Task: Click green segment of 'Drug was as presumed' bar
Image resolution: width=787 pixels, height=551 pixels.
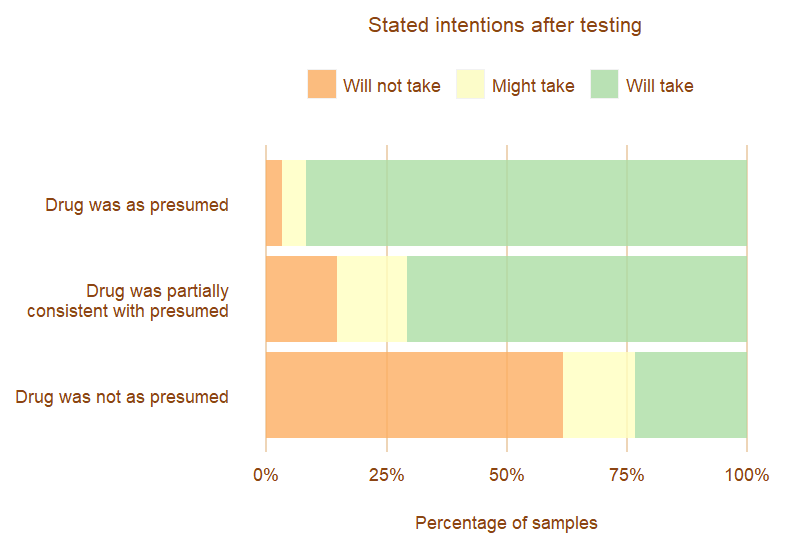Action: (x=526, y=203)
